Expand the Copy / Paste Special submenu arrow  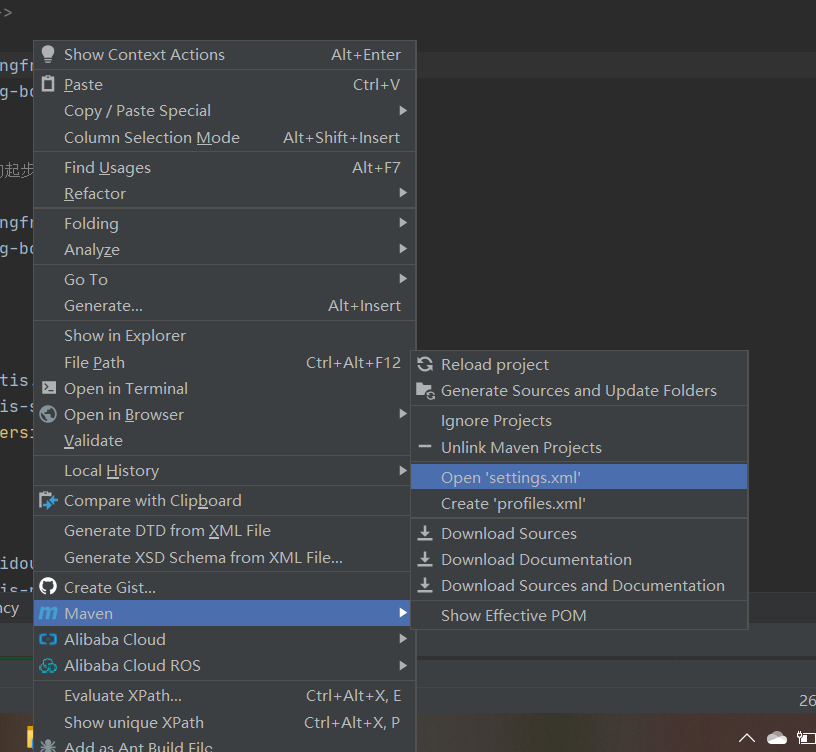pyautogui.click(x=403, y=110)
